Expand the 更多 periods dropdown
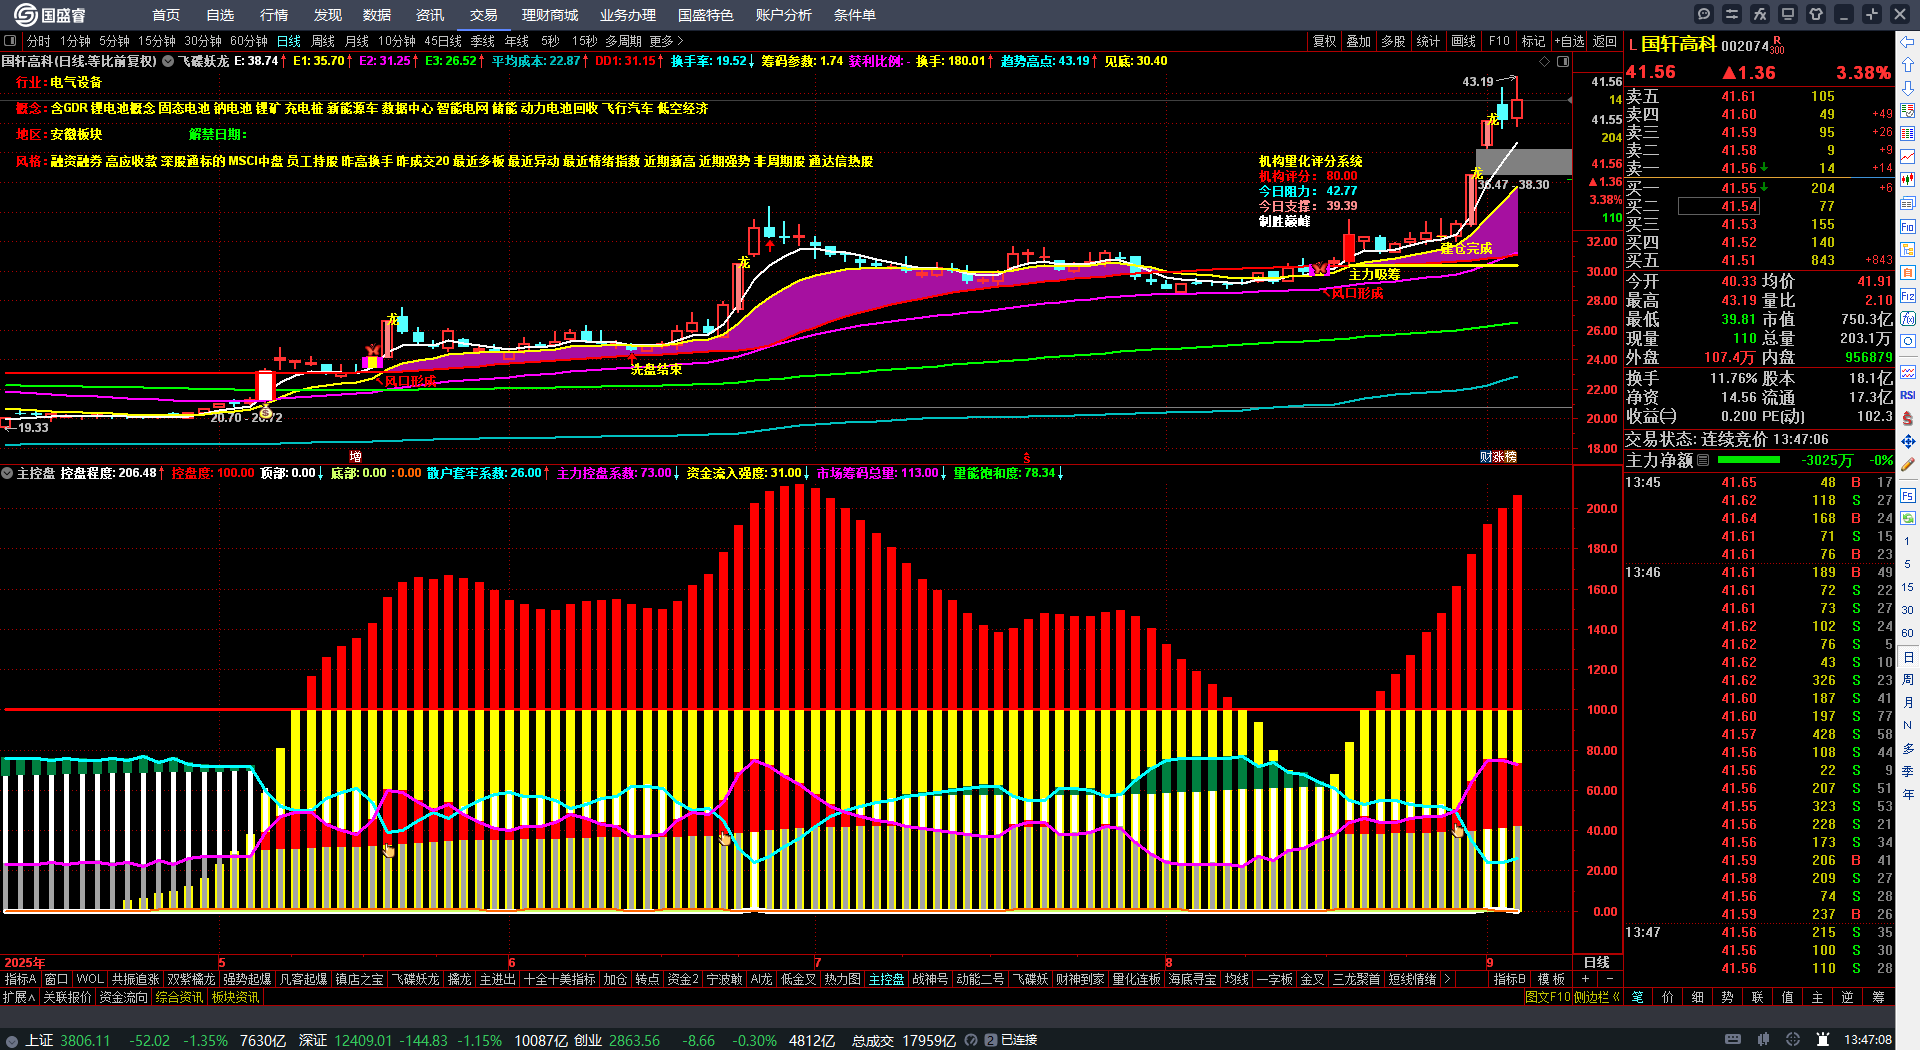Image resolution: width=1920 pixels, height=1050 pixels. 666,41
